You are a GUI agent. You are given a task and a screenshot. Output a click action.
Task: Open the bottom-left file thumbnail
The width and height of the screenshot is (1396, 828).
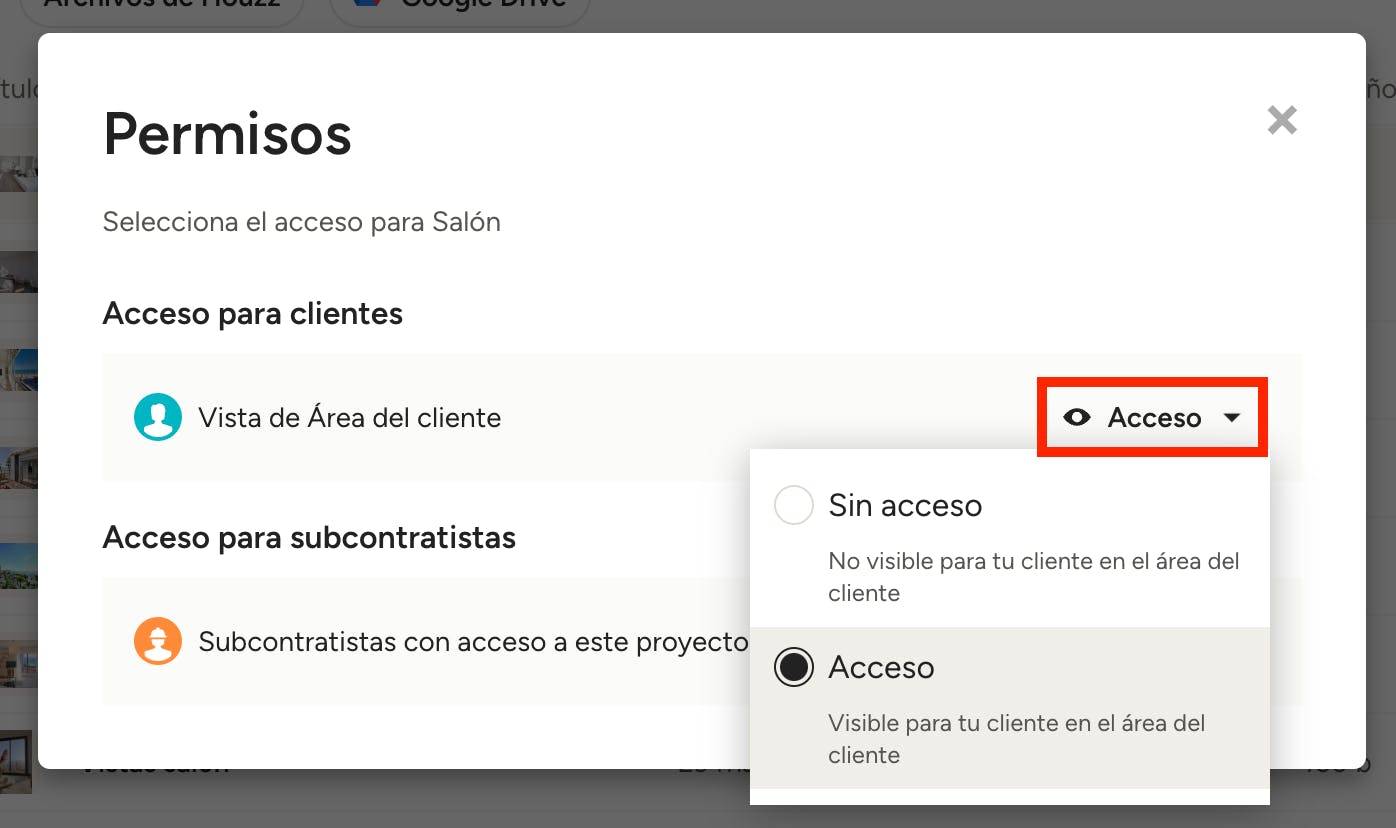pos(16,762)
